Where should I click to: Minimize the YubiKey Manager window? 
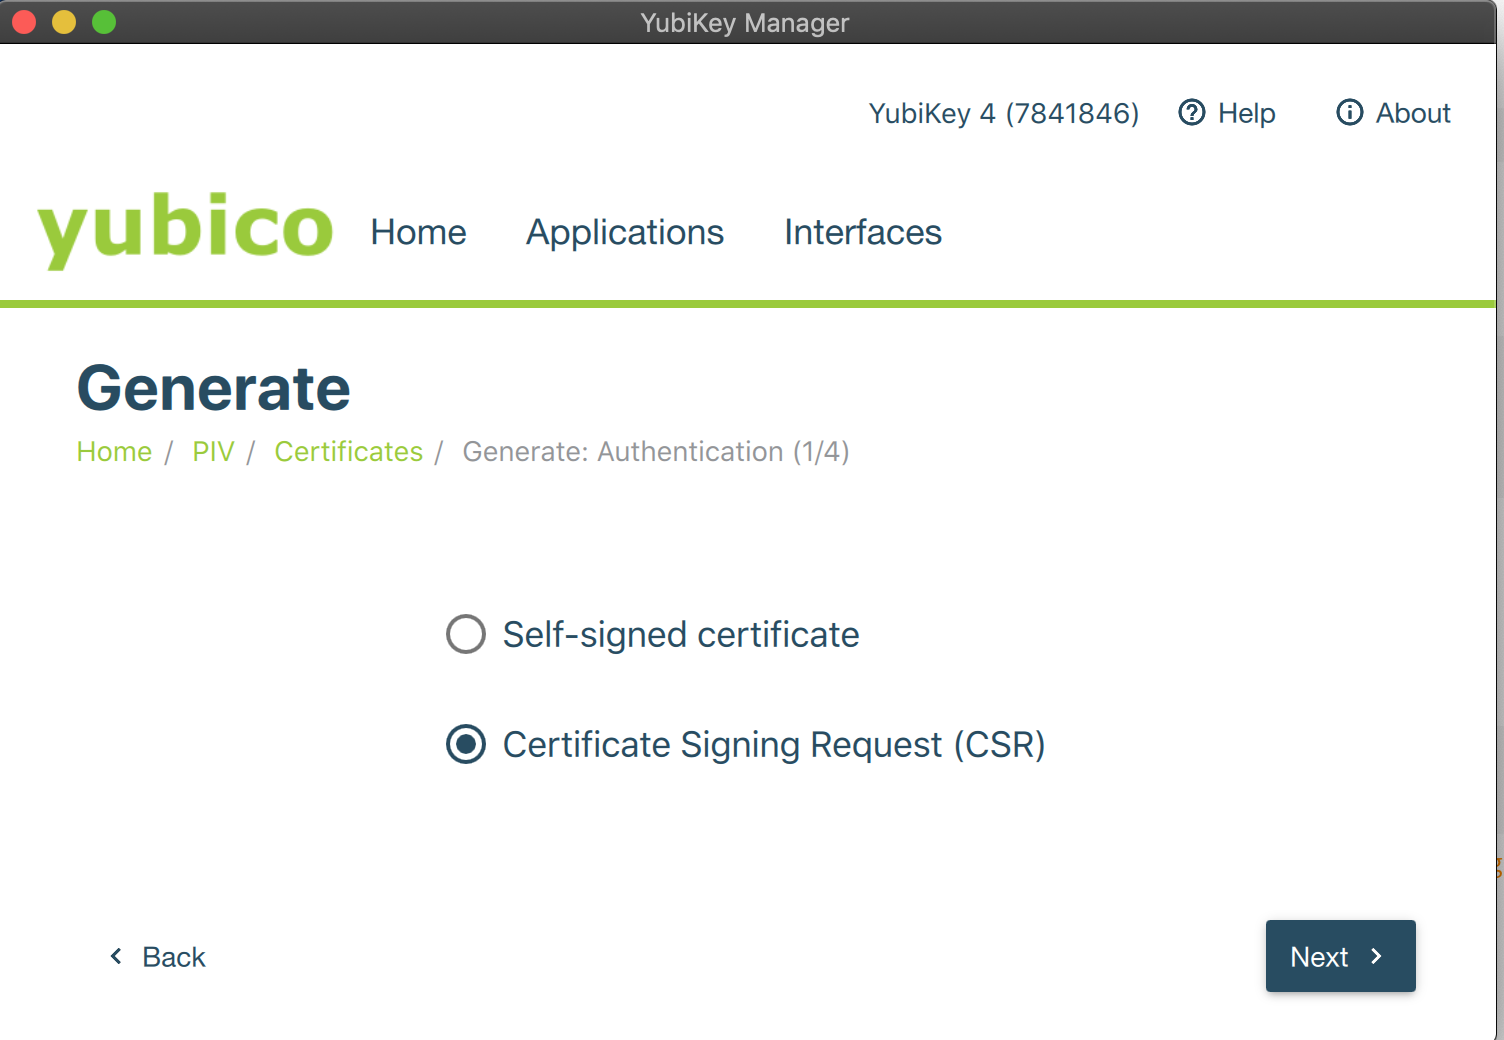(x=64, y=22)
